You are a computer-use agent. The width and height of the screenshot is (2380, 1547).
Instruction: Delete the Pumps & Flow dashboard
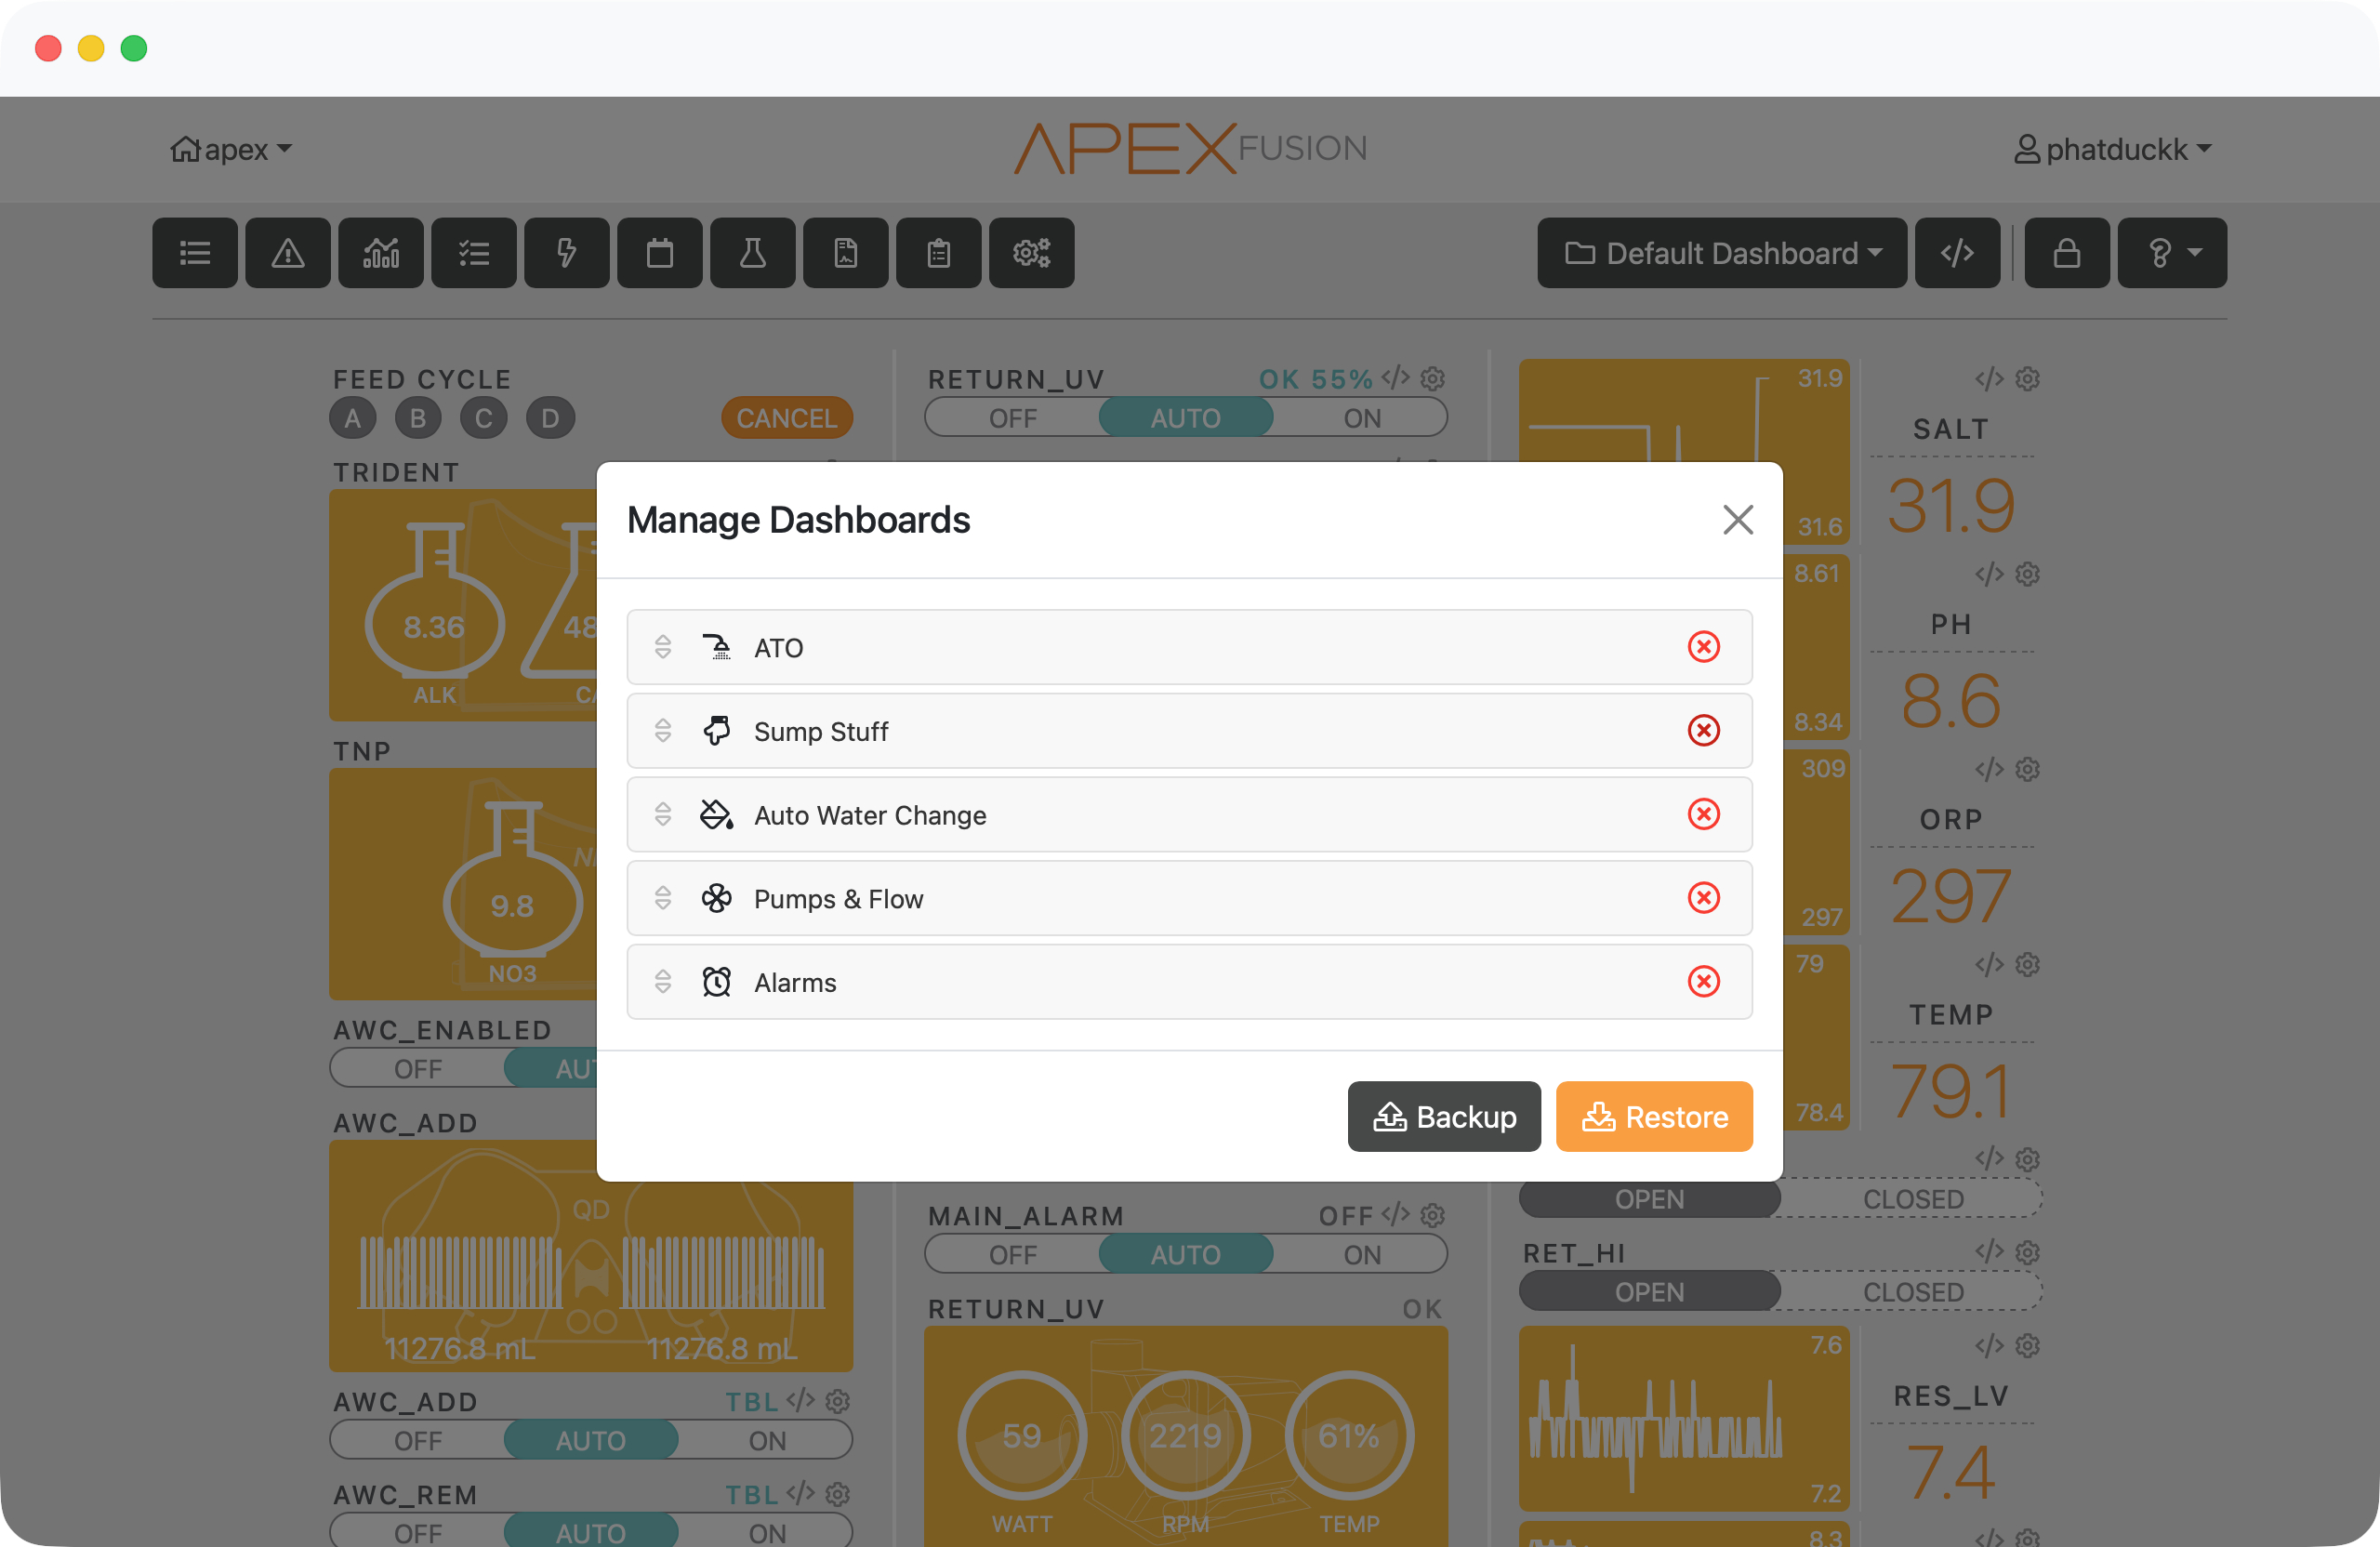(1704, 898)
